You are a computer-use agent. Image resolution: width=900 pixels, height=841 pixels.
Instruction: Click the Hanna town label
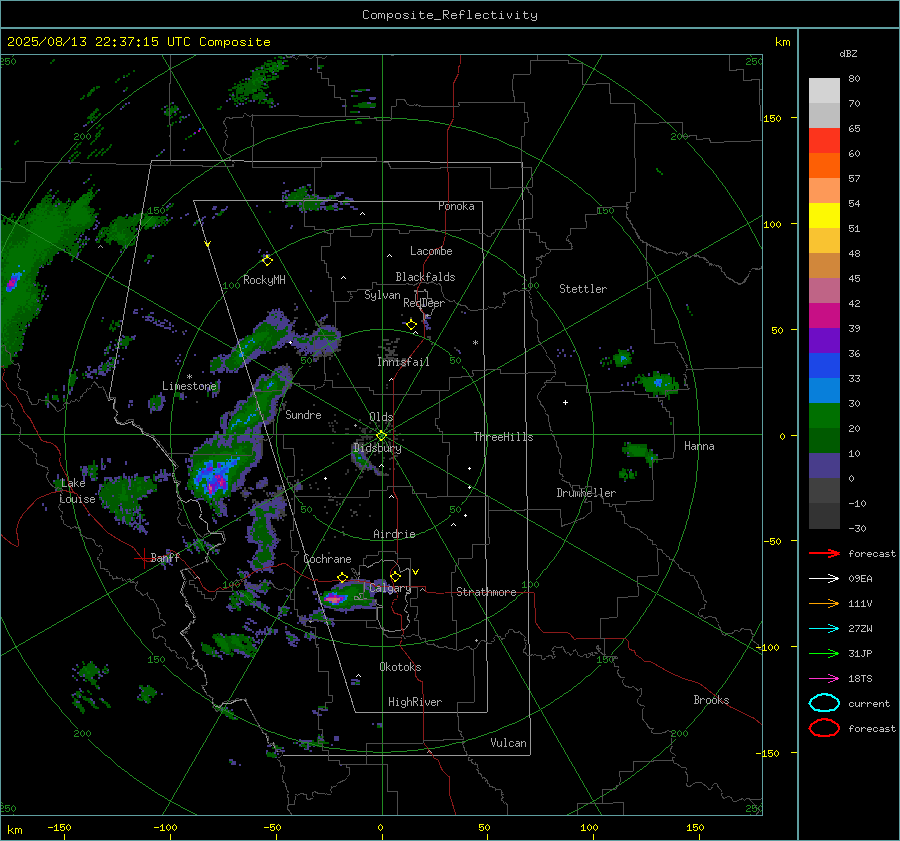click(699, 446)
